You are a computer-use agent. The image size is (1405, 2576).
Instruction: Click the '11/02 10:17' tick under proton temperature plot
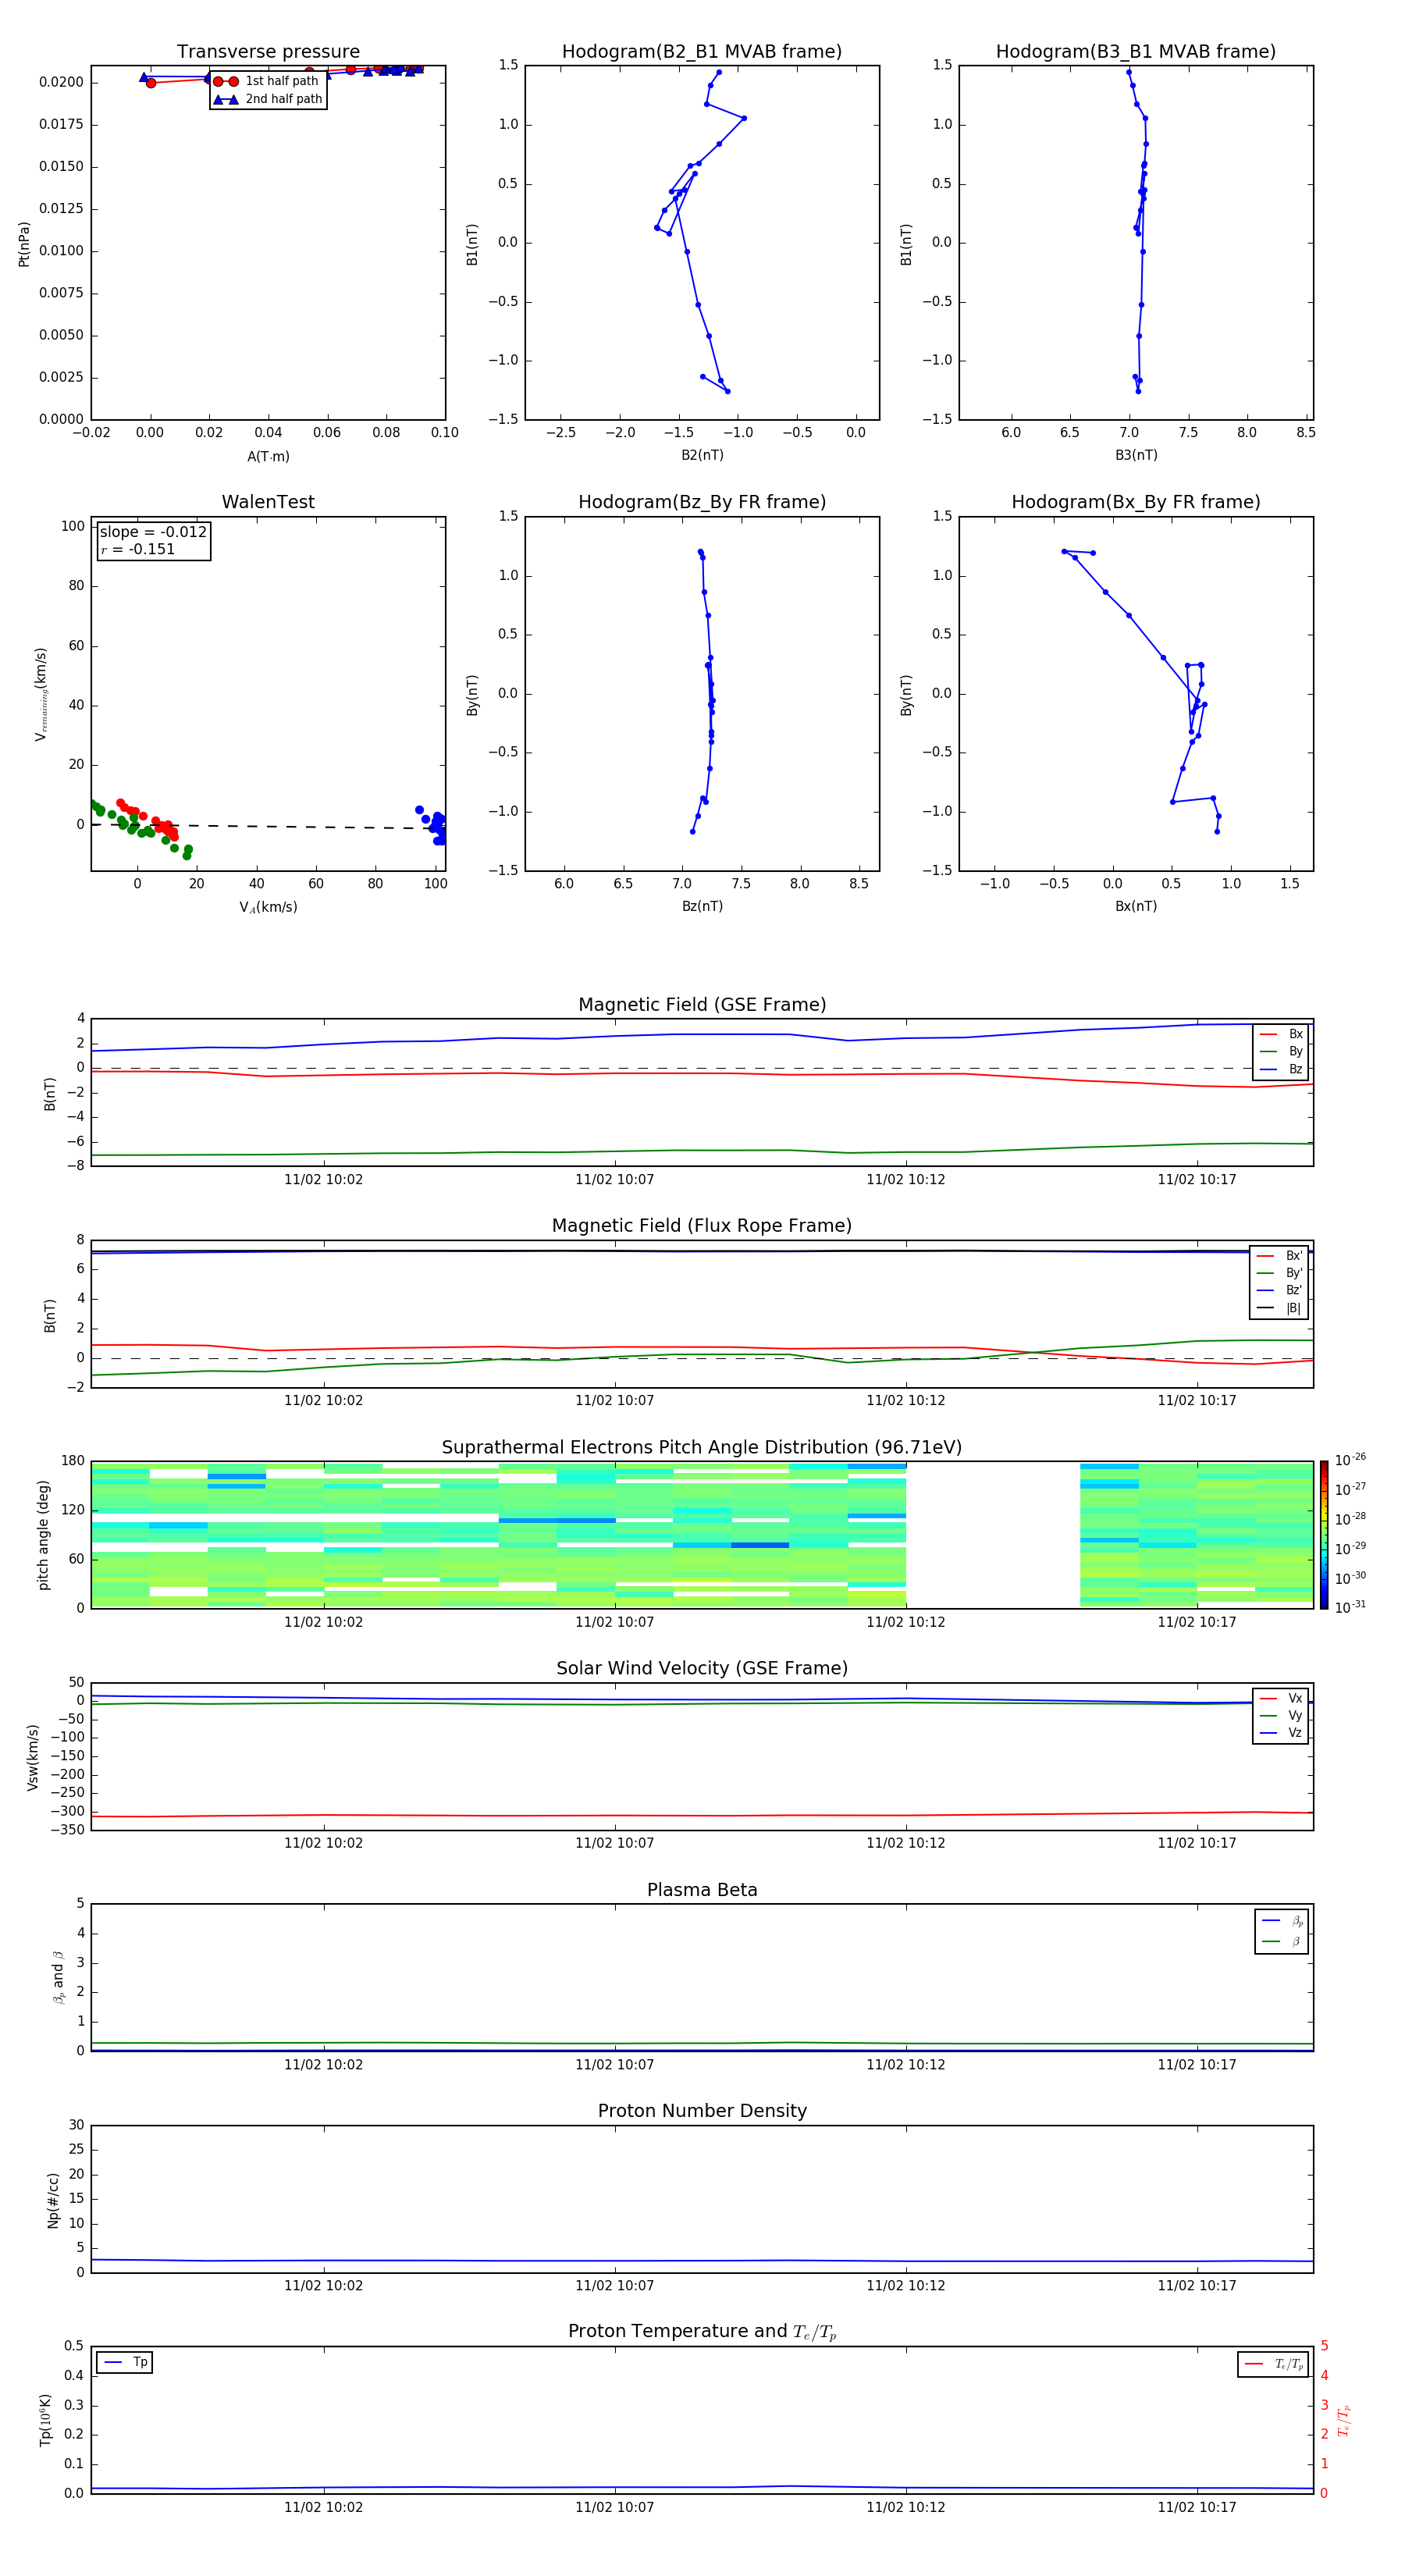[1196, 2507]
